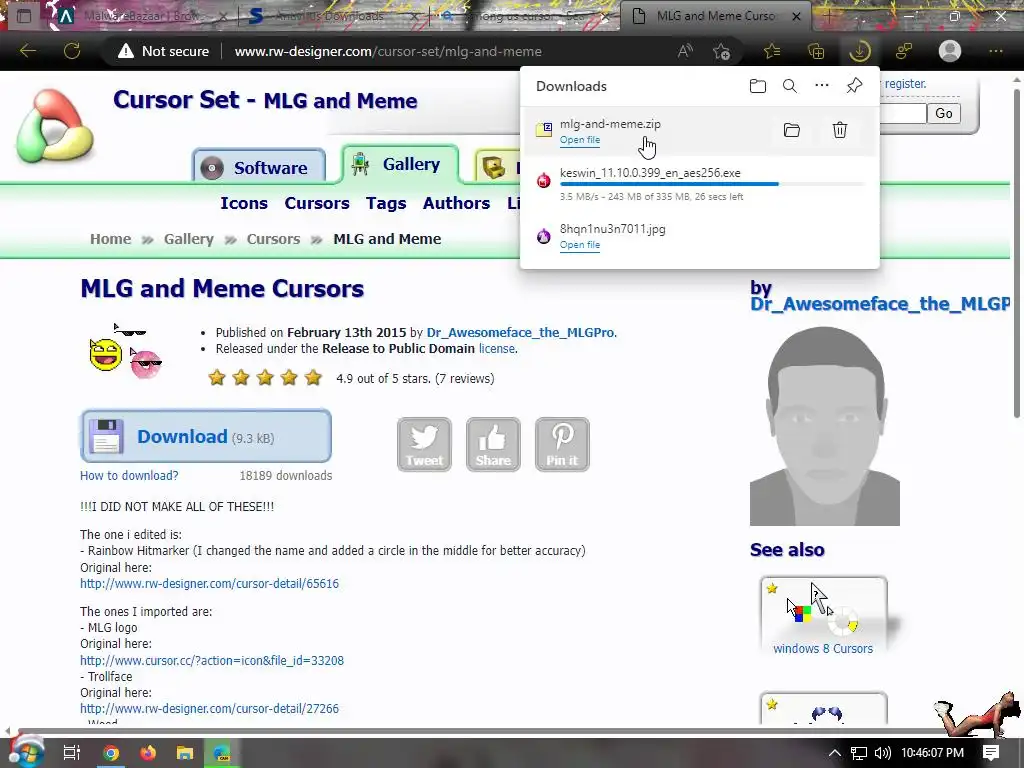The image size is (1024, 768).
Task: Click the browser profile avatar
Action: coord(950,51)
